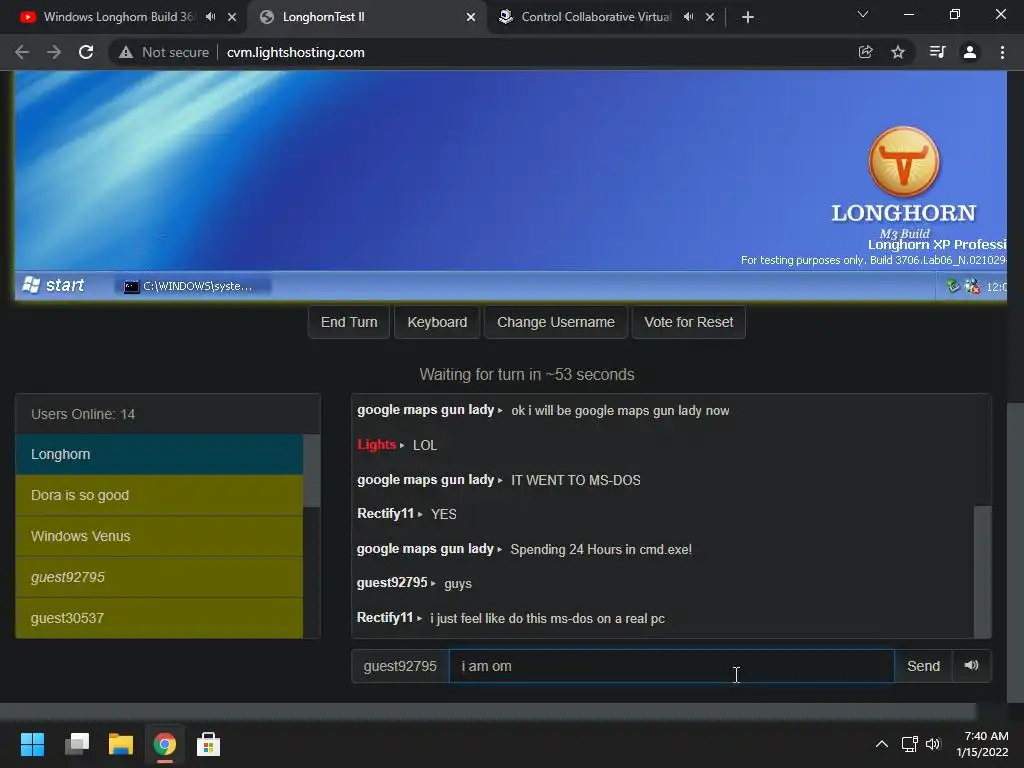Screen dimensions: 1024x768
Task: Close the LonghornTest II tab
Action: [x=471, y=17]
